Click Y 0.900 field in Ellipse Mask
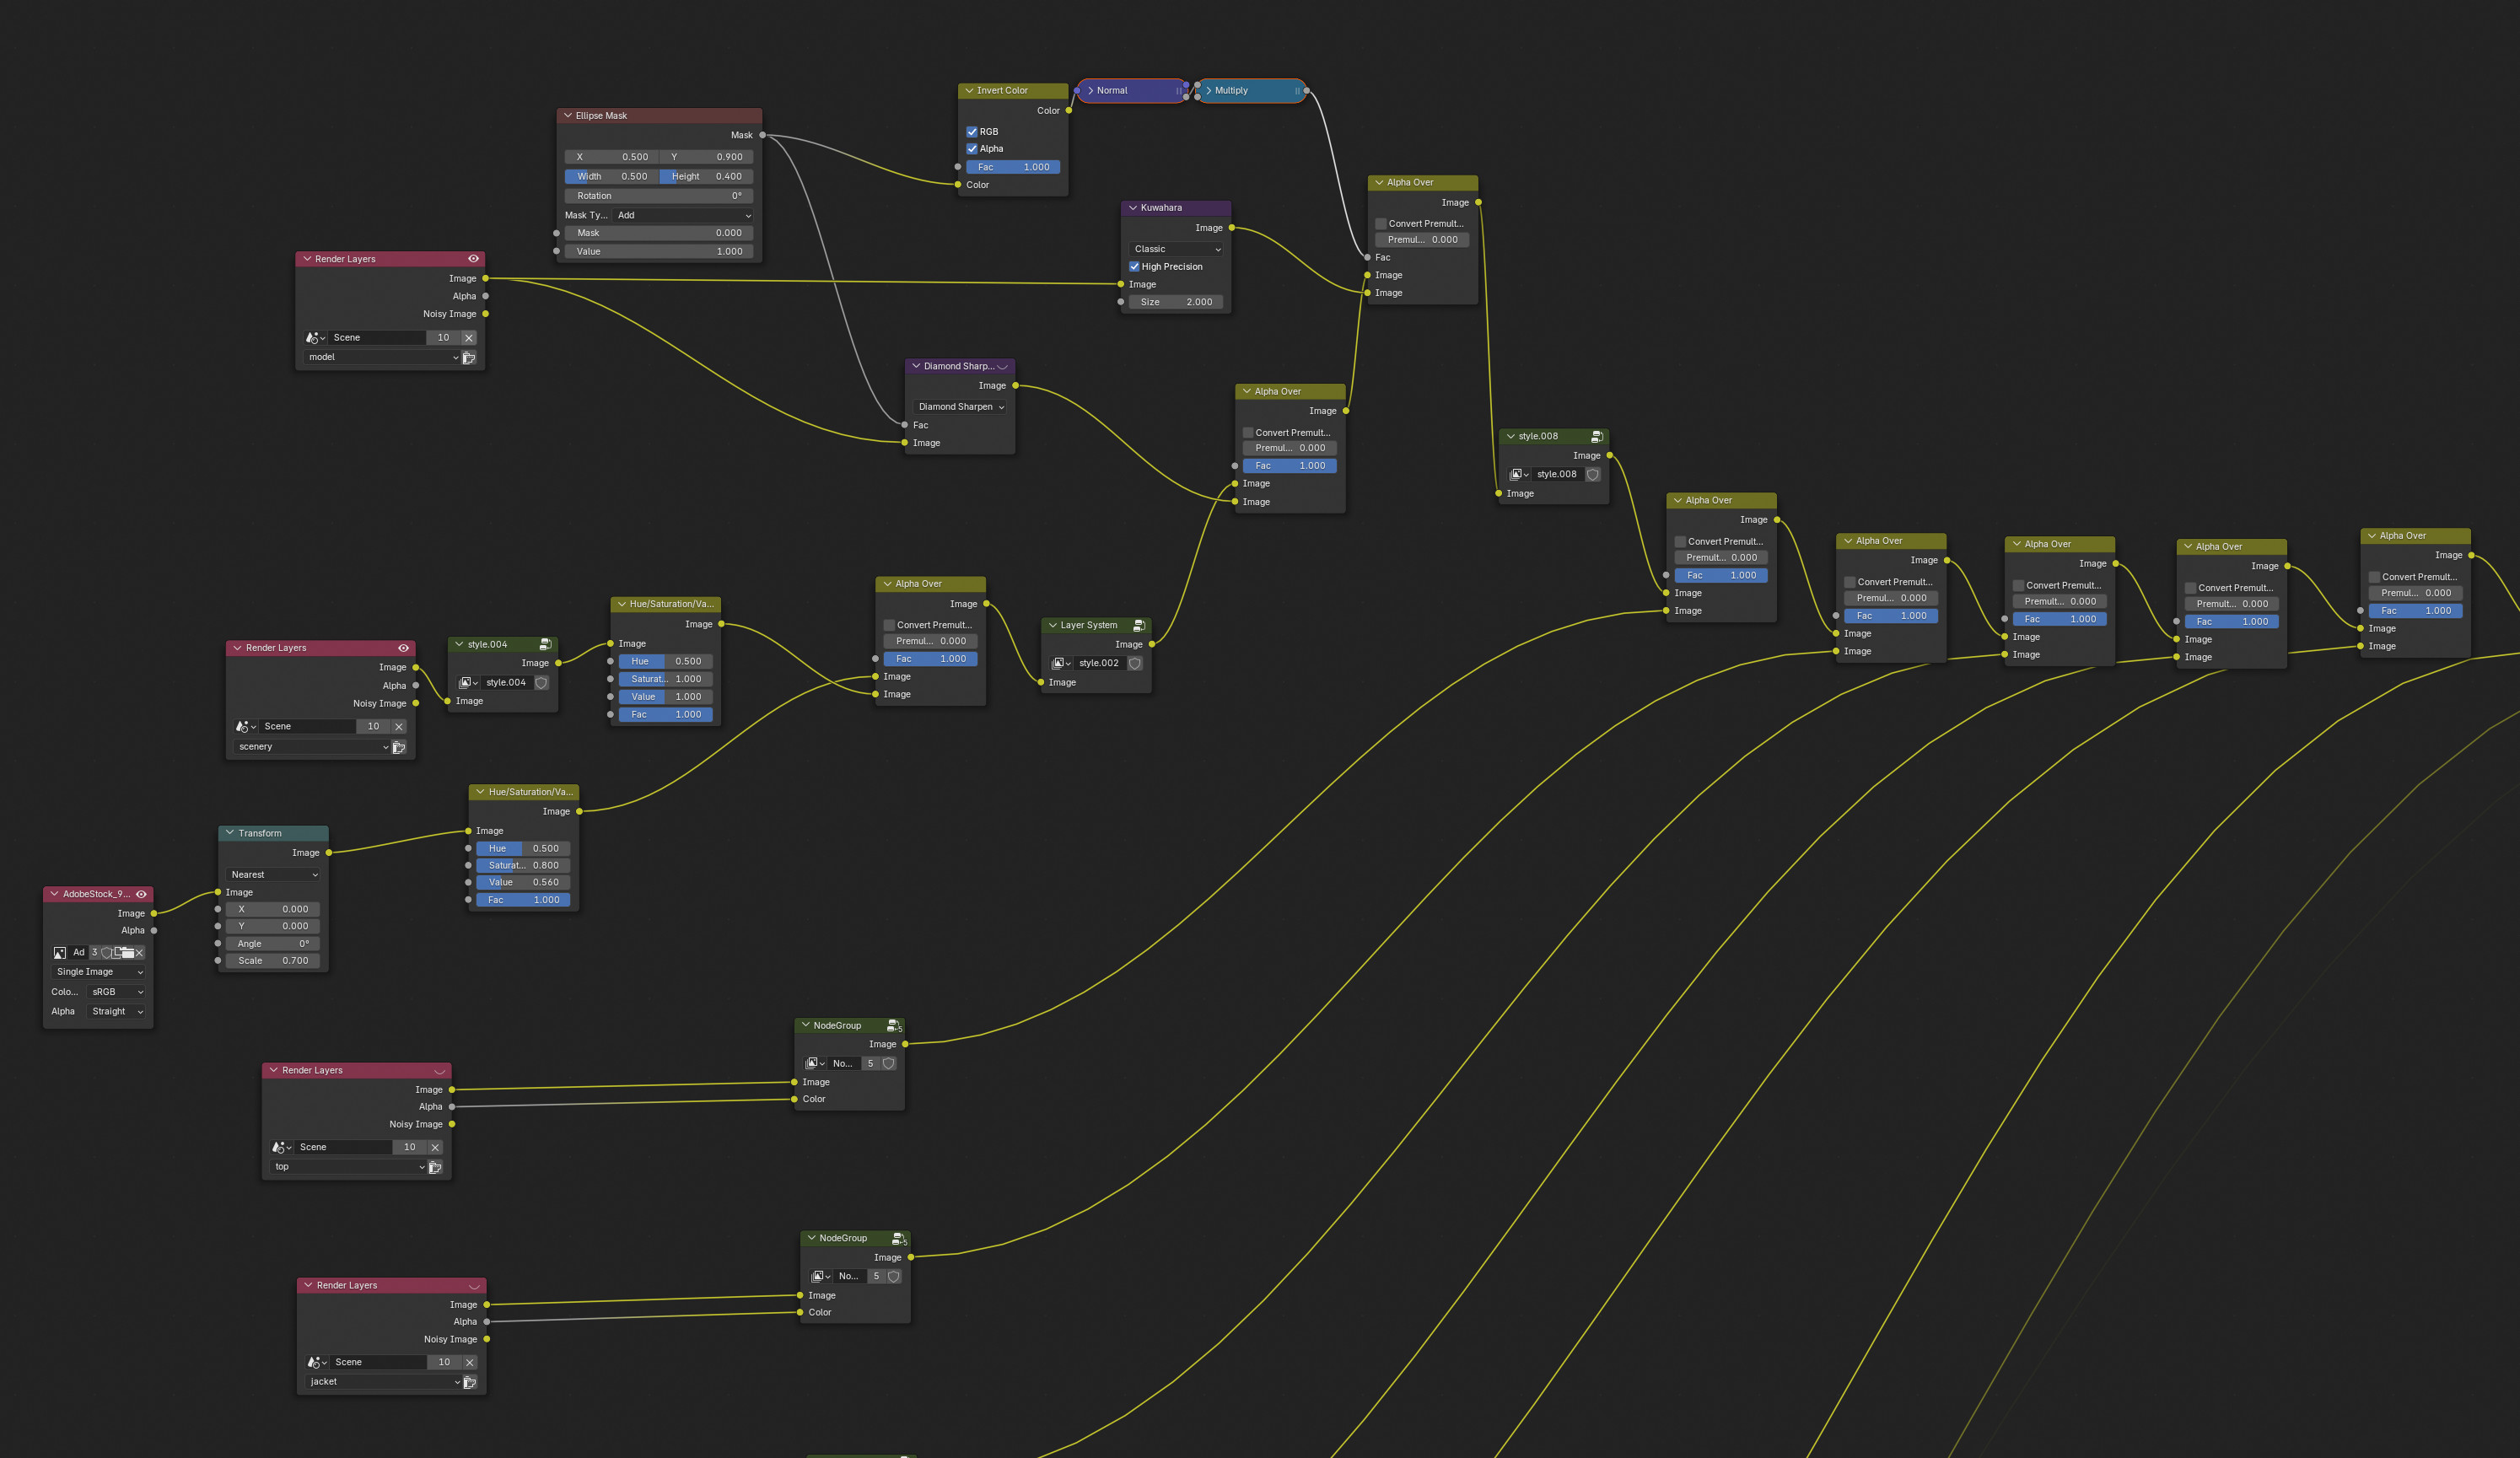 707,157
